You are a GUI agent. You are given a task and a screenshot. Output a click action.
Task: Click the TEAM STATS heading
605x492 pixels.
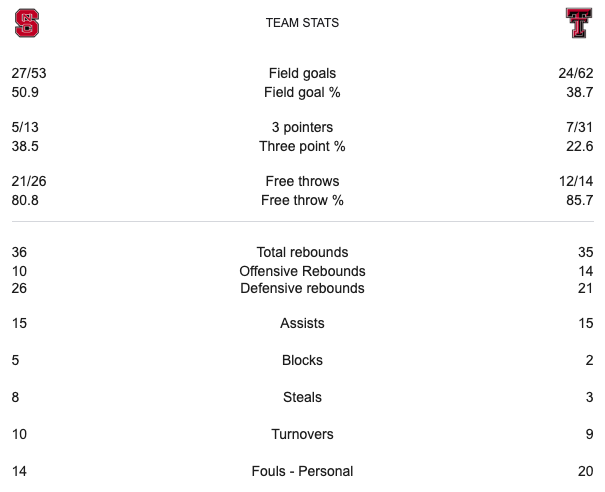pyautogui.click(x=302, y=23)
